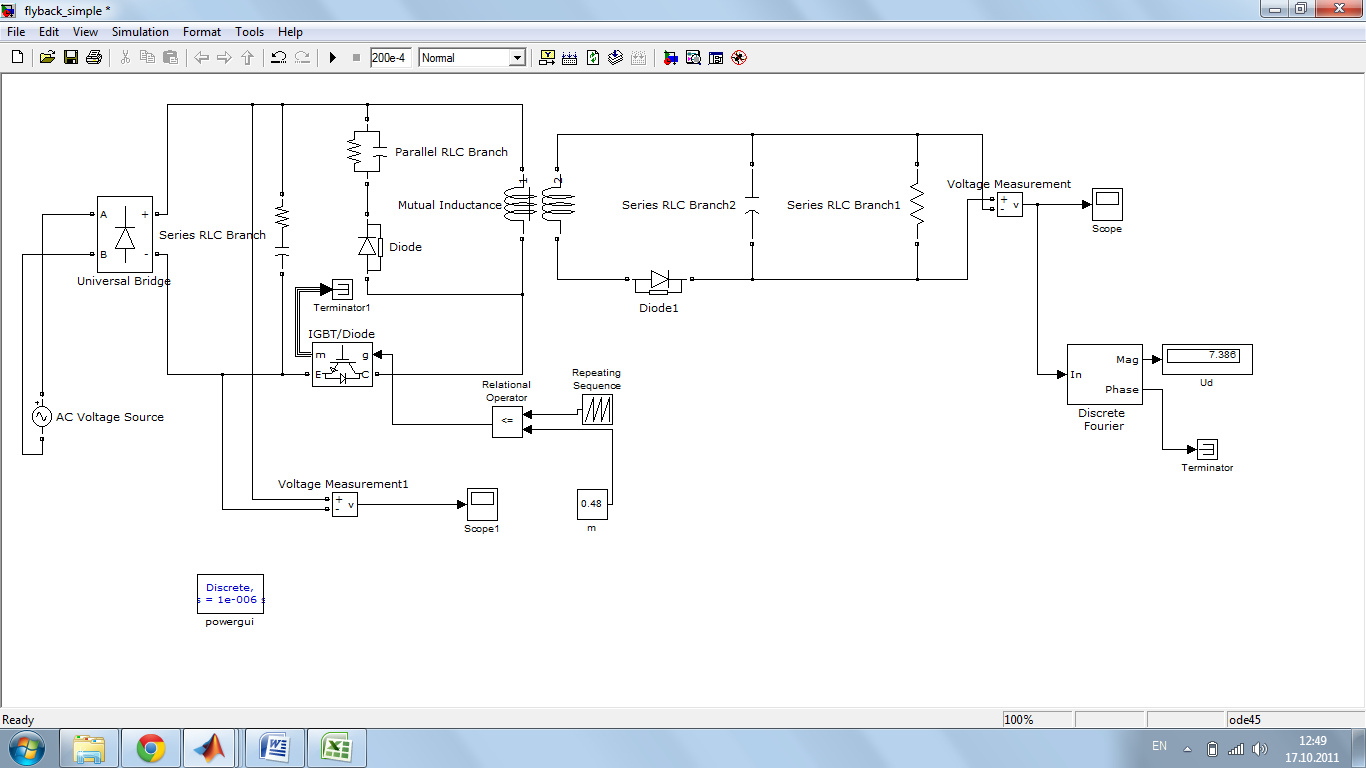Go up to the parent system with the up arrow
This screenshot has width=1366, height=768.
tap(247, 58)
